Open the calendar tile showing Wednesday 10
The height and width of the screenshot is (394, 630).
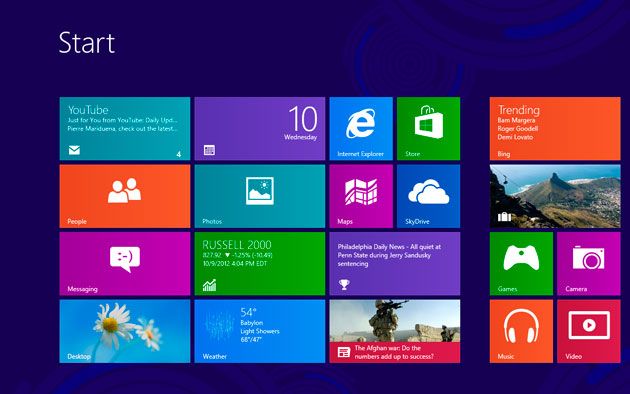(x=260, y=129)
